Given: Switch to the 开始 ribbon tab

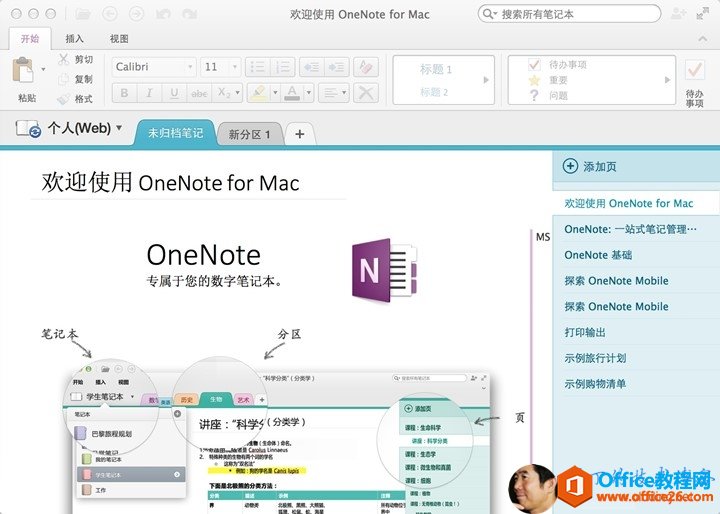Looking at the screenshot, I should point(30,39).
